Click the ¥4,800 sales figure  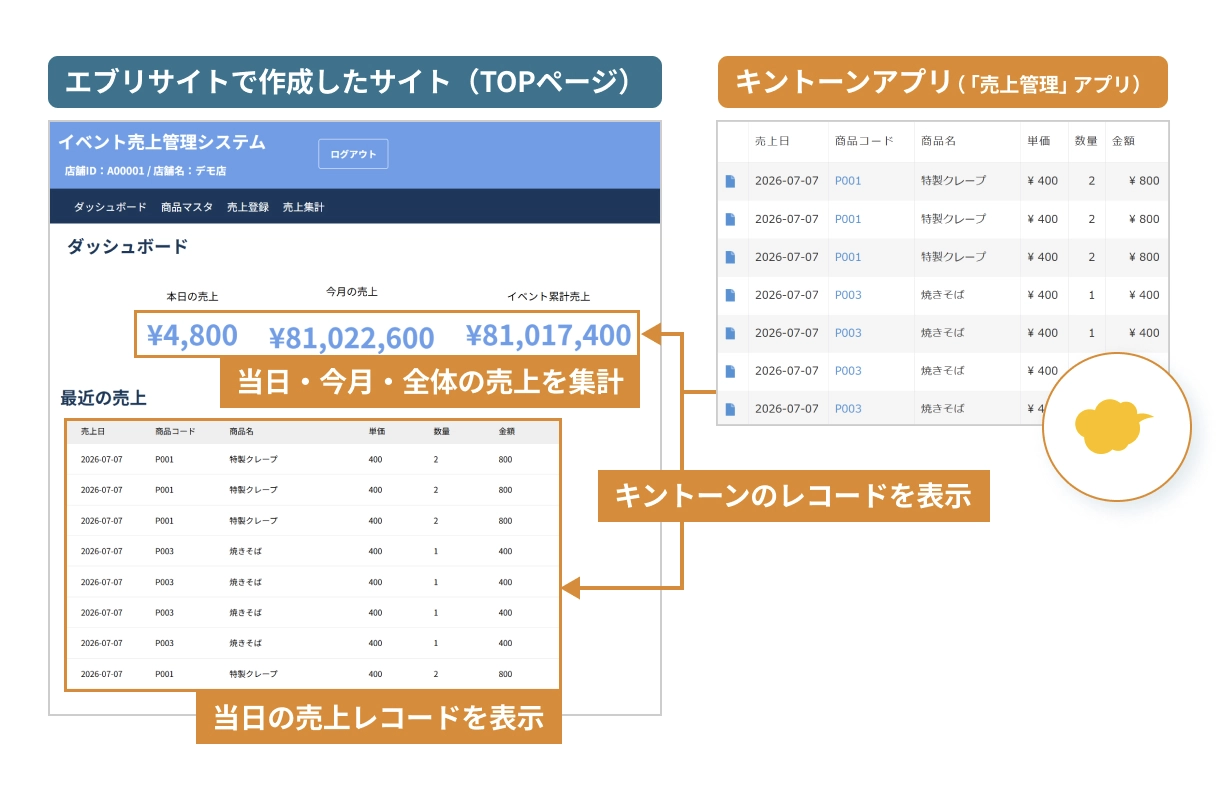click(x=192, y=335)
